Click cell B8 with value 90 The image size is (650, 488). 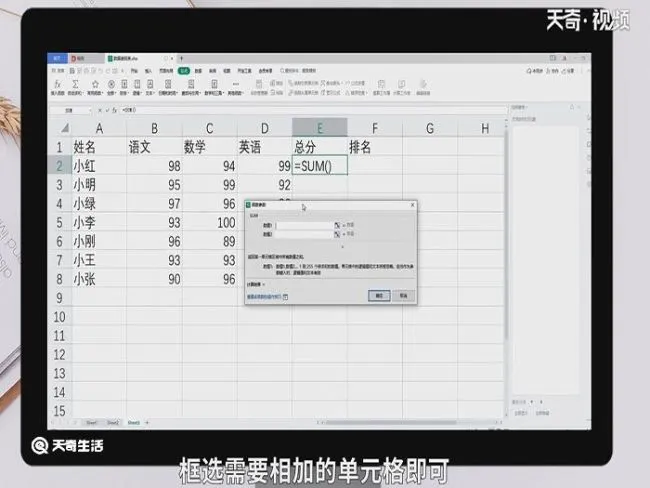[154, 279]
